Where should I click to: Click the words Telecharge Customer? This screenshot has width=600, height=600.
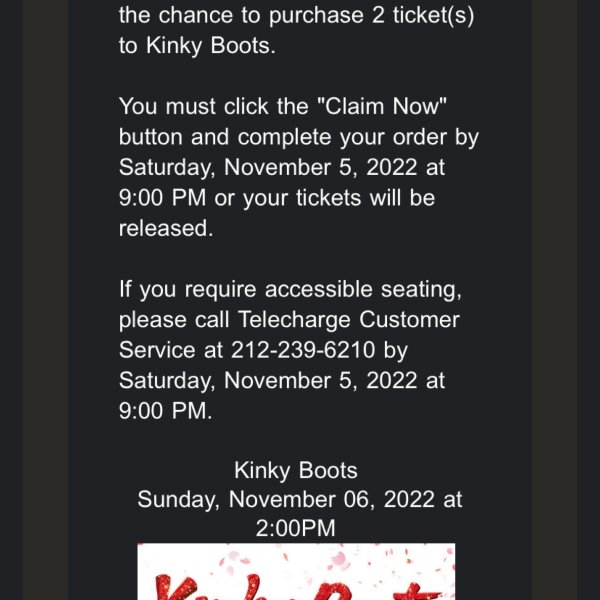click(x=349, y=320)
